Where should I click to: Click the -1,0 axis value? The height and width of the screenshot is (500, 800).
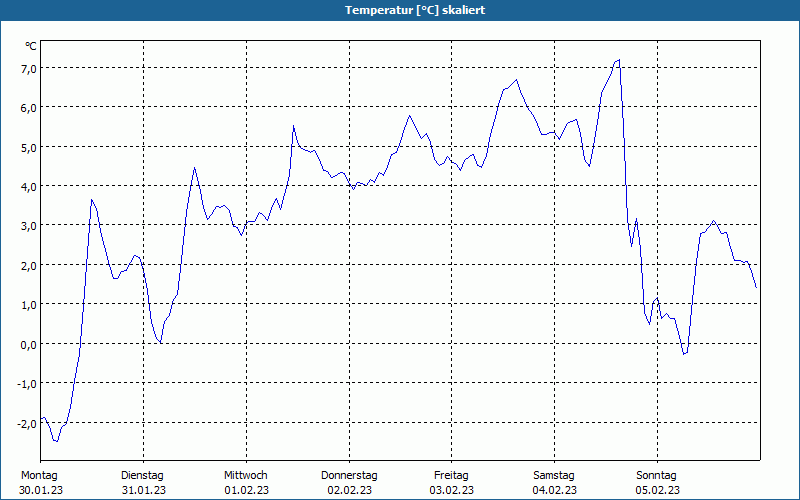click(27, 384)
